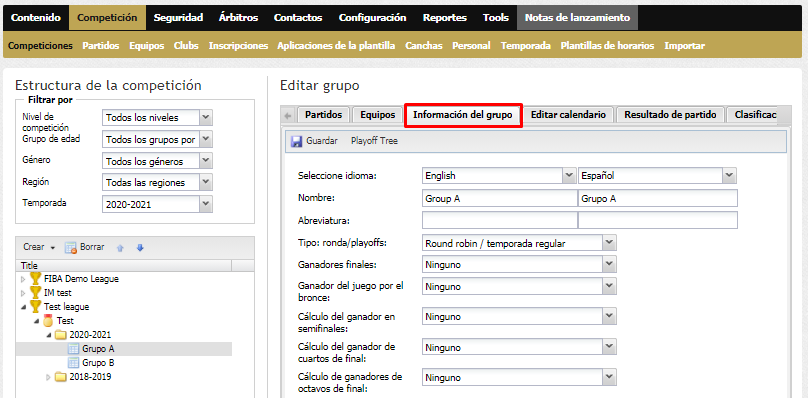Click the 2018-2019 folder icon

coord(61,377)
